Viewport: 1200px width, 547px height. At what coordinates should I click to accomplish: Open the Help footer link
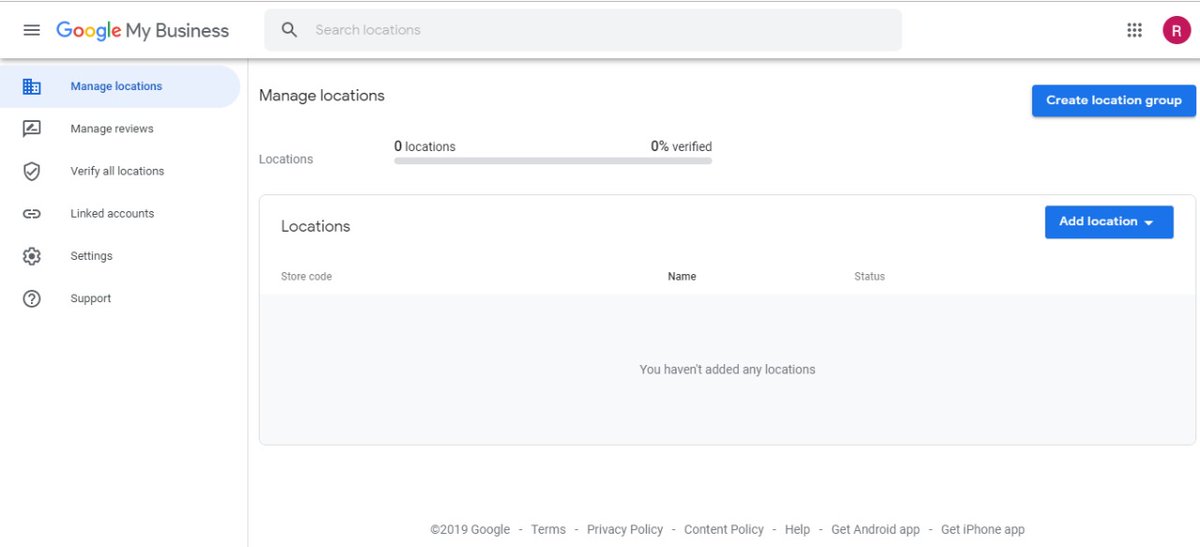797,530
